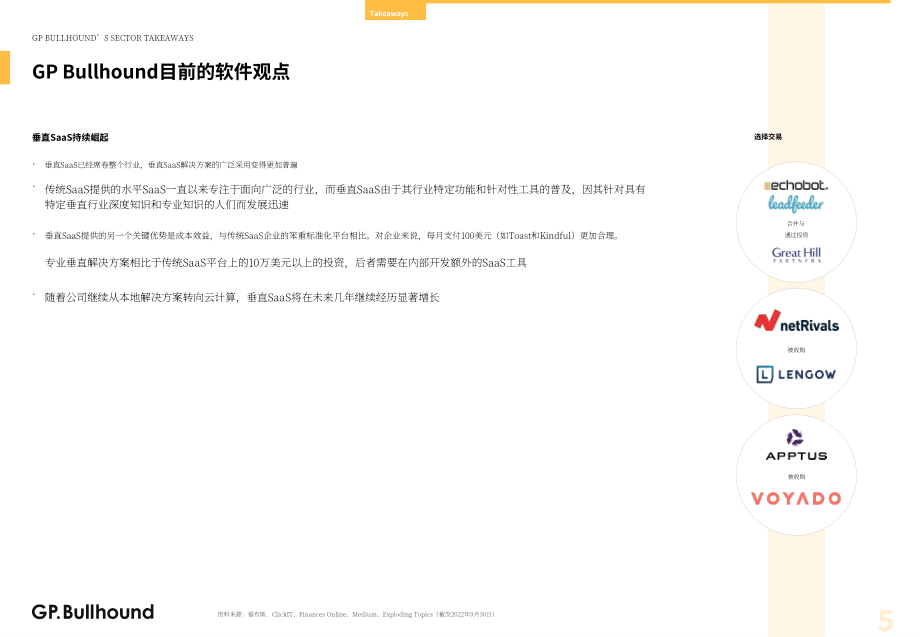Click the source footnote mentioning ClickIT

pos(356,614)
